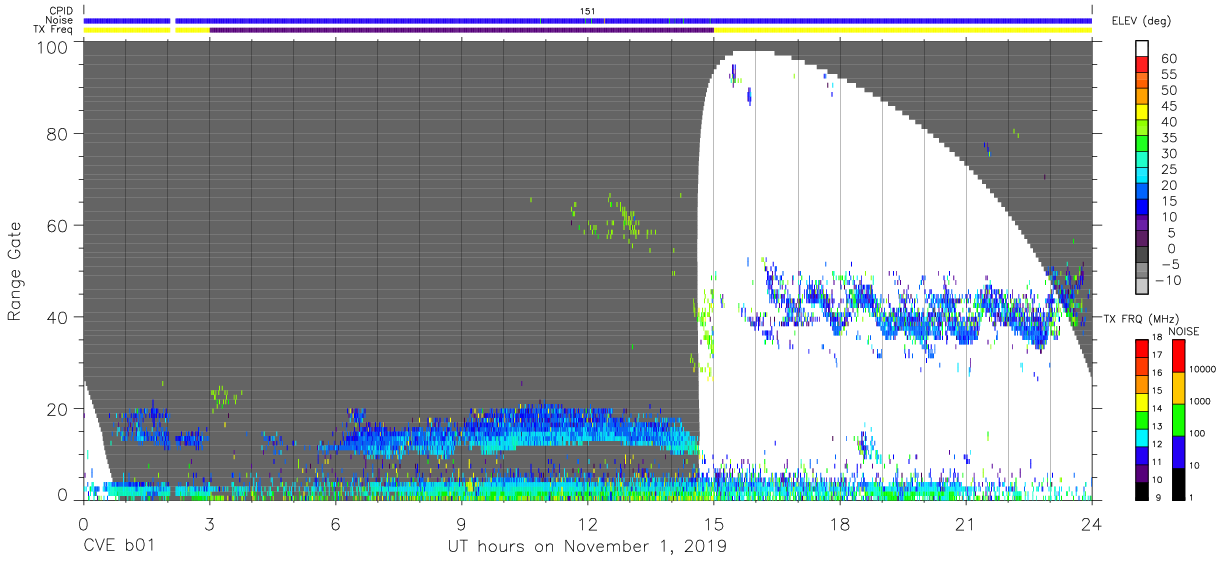Click the 'CVE b01' radar beam label

118,547
